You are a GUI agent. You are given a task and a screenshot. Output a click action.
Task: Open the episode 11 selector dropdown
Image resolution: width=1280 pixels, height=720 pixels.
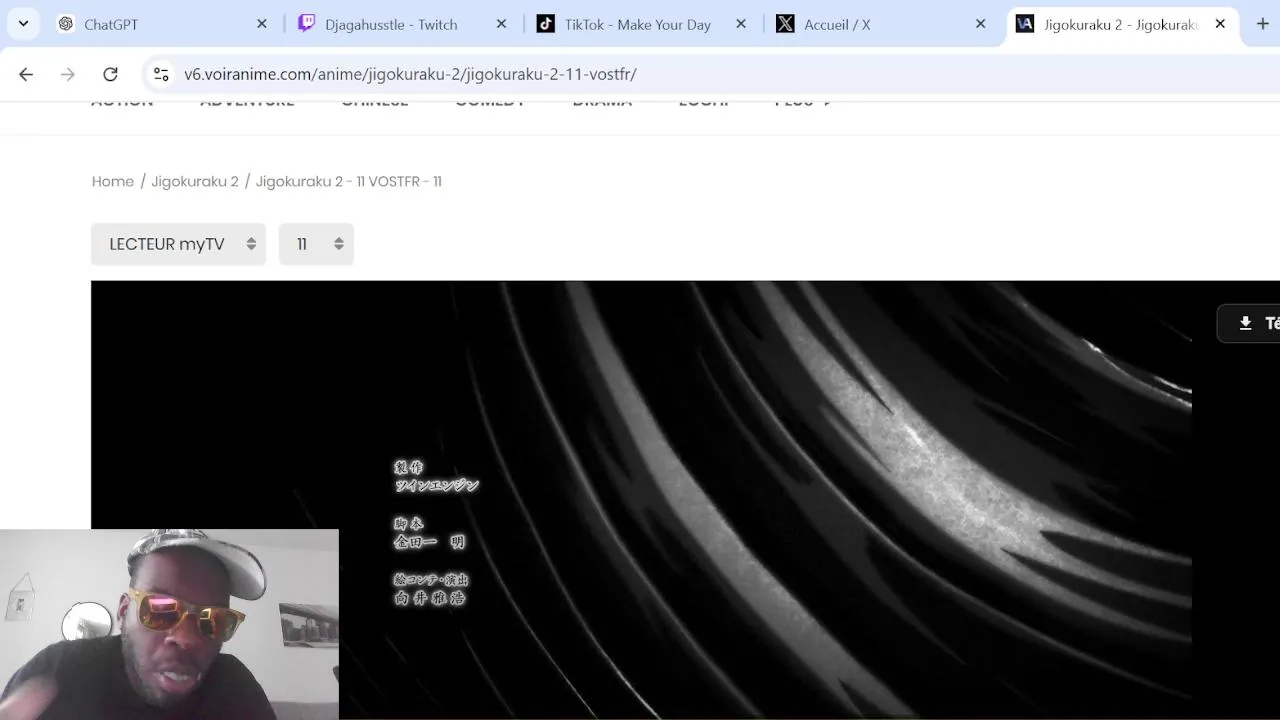tap(316, 244)
